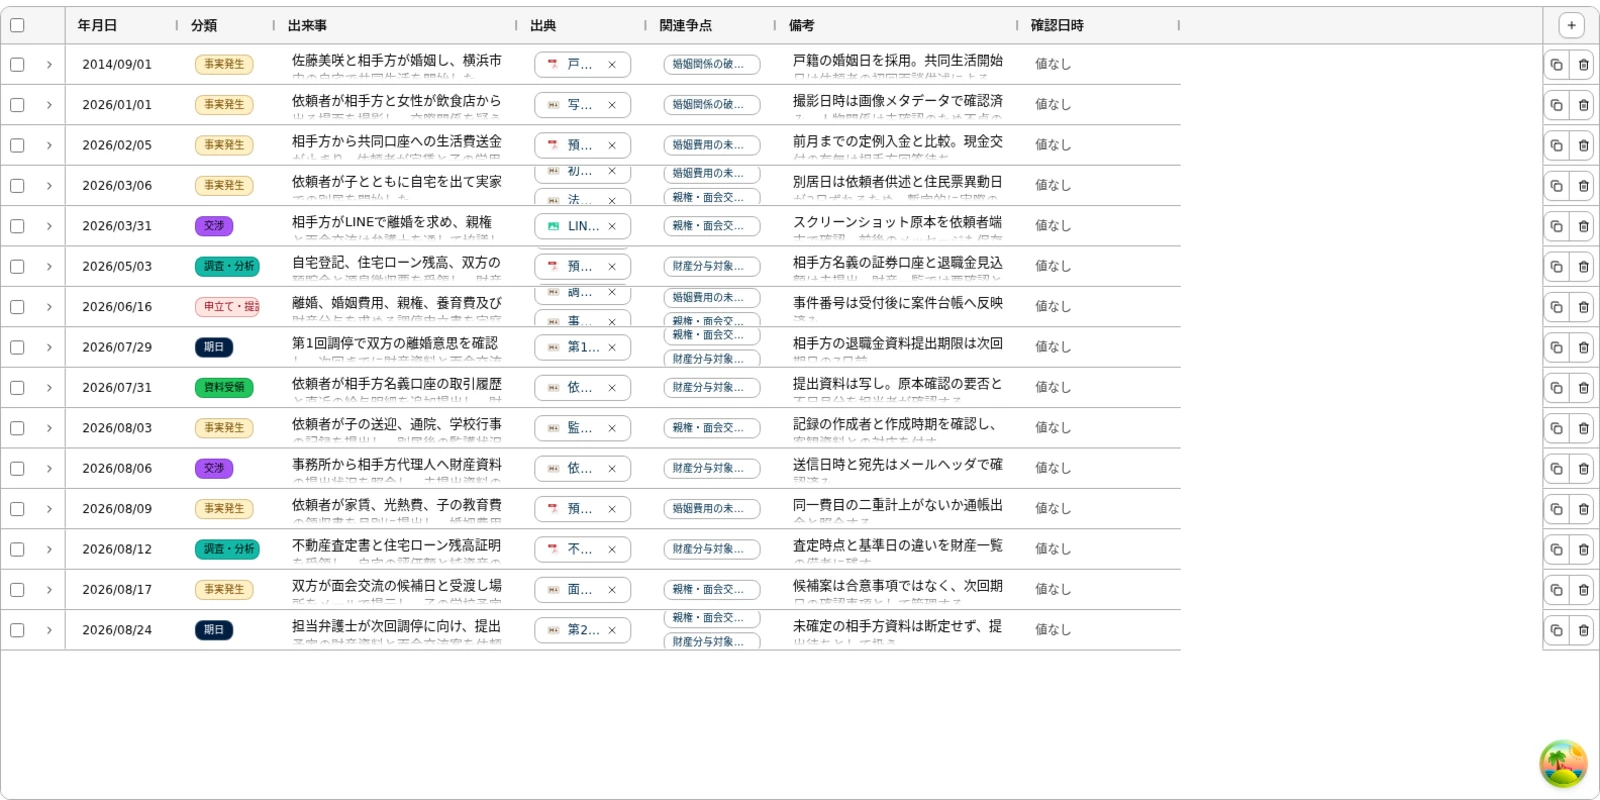Check the checkbox for the 2026/02/05 row

(x=17, y=145)
